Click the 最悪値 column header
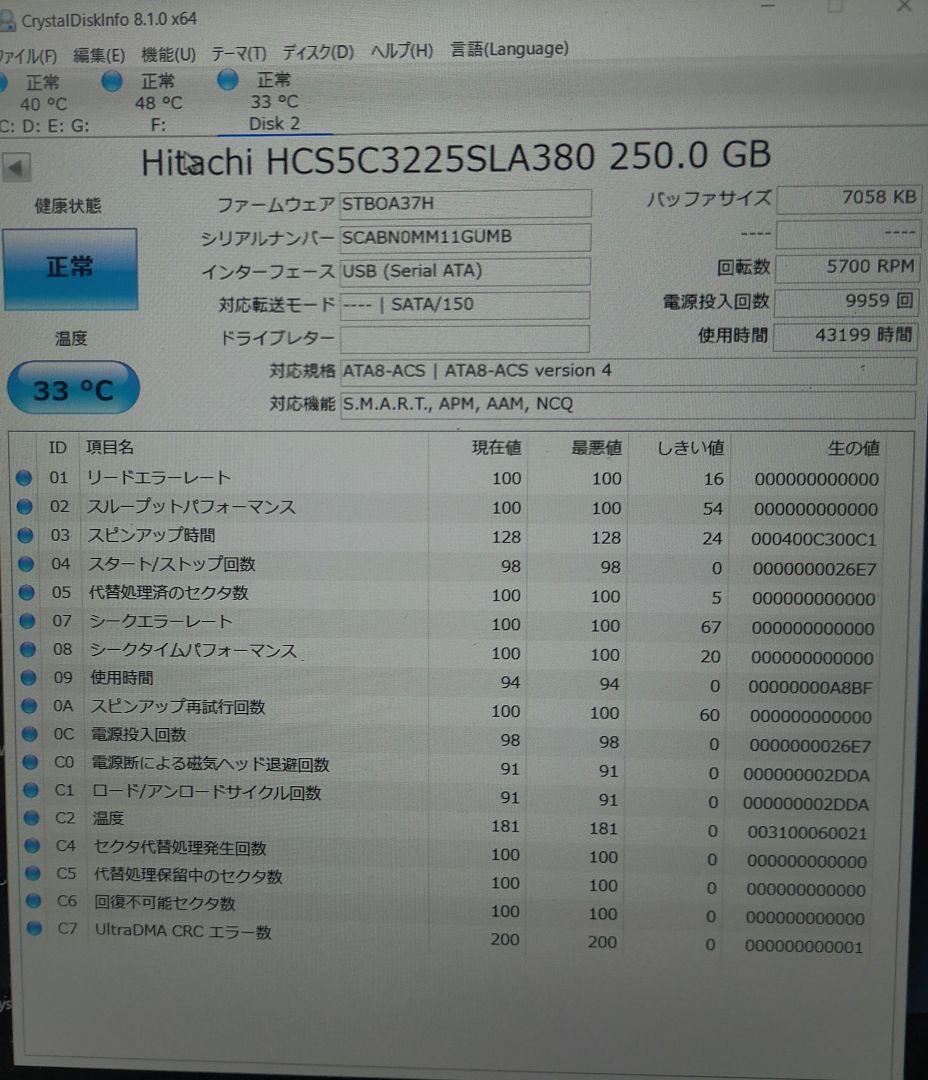 tap(597, 448)
